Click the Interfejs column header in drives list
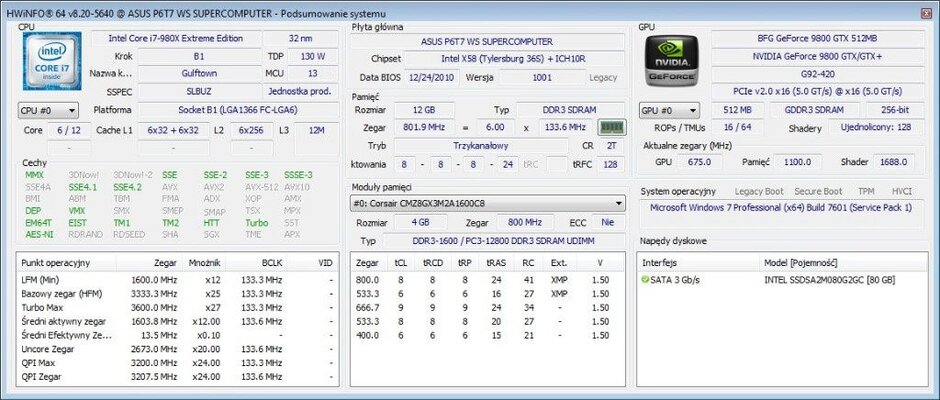This screenshot has width=940, height=400. pos(660,262)
